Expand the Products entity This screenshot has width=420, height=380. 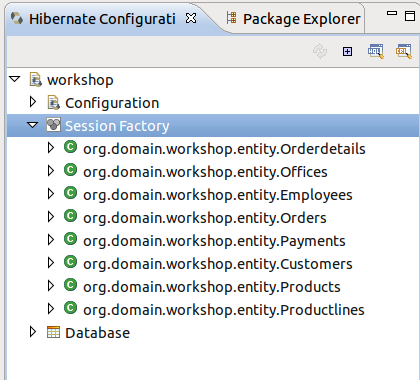coord(51,286)
